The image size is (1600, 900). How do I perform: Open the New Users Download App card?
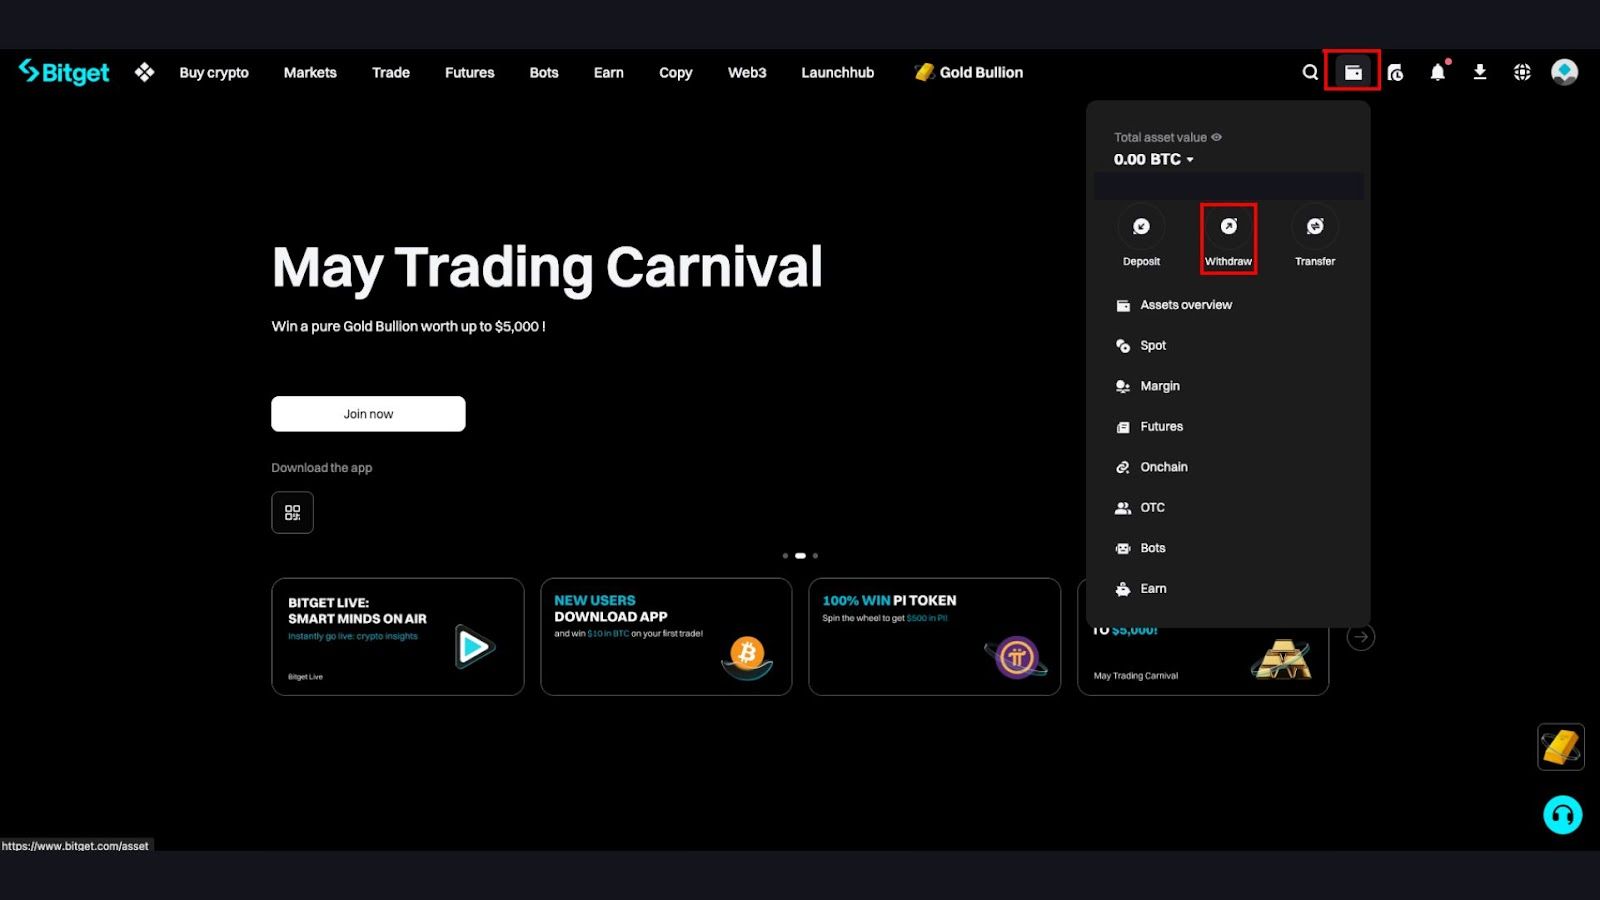click(666, 637)
